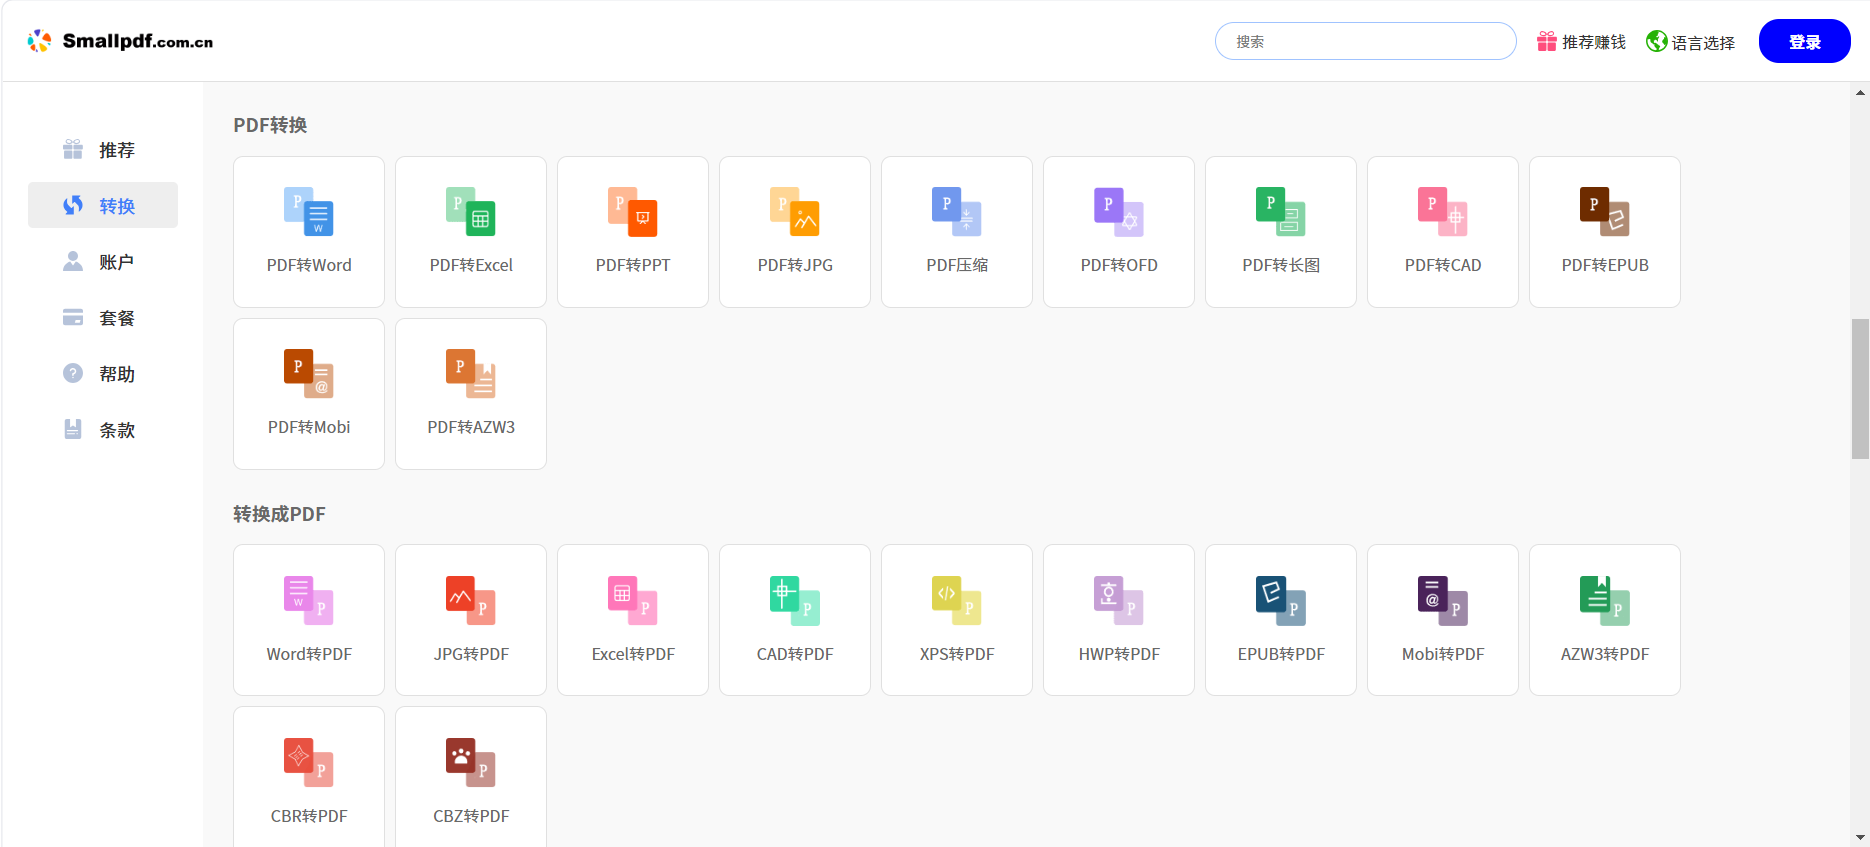Open the Word转PDF tool icon
Viewport: 1870px width, 847px height.
pyautogui.click(x=308, y=600)
